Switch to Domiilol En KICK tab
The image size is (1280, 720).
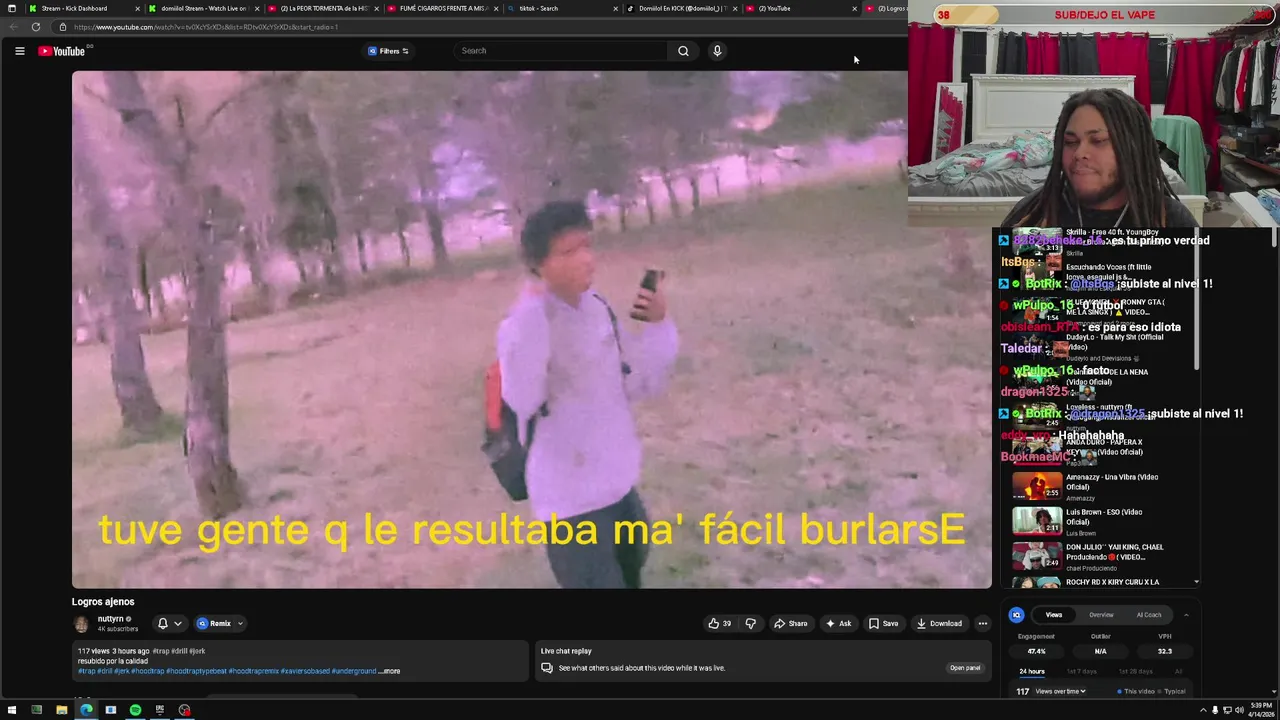(680, 8)
